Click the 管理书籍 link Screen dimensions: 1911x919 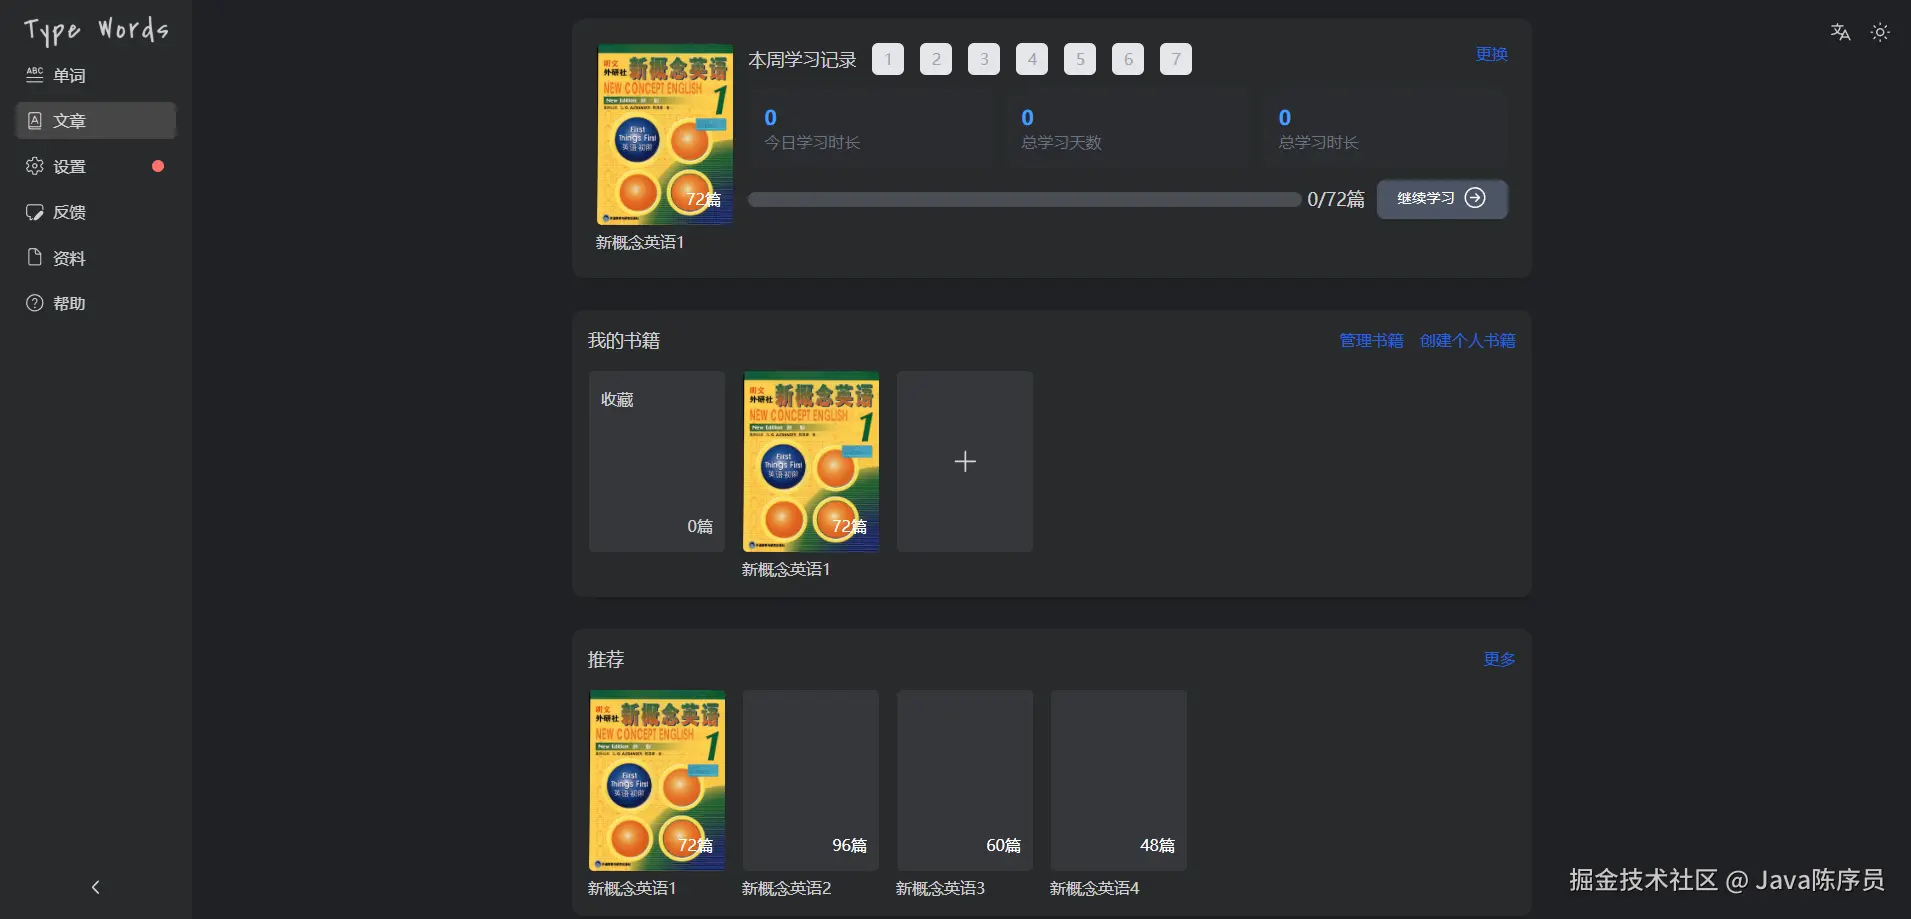click(1371, 341)
